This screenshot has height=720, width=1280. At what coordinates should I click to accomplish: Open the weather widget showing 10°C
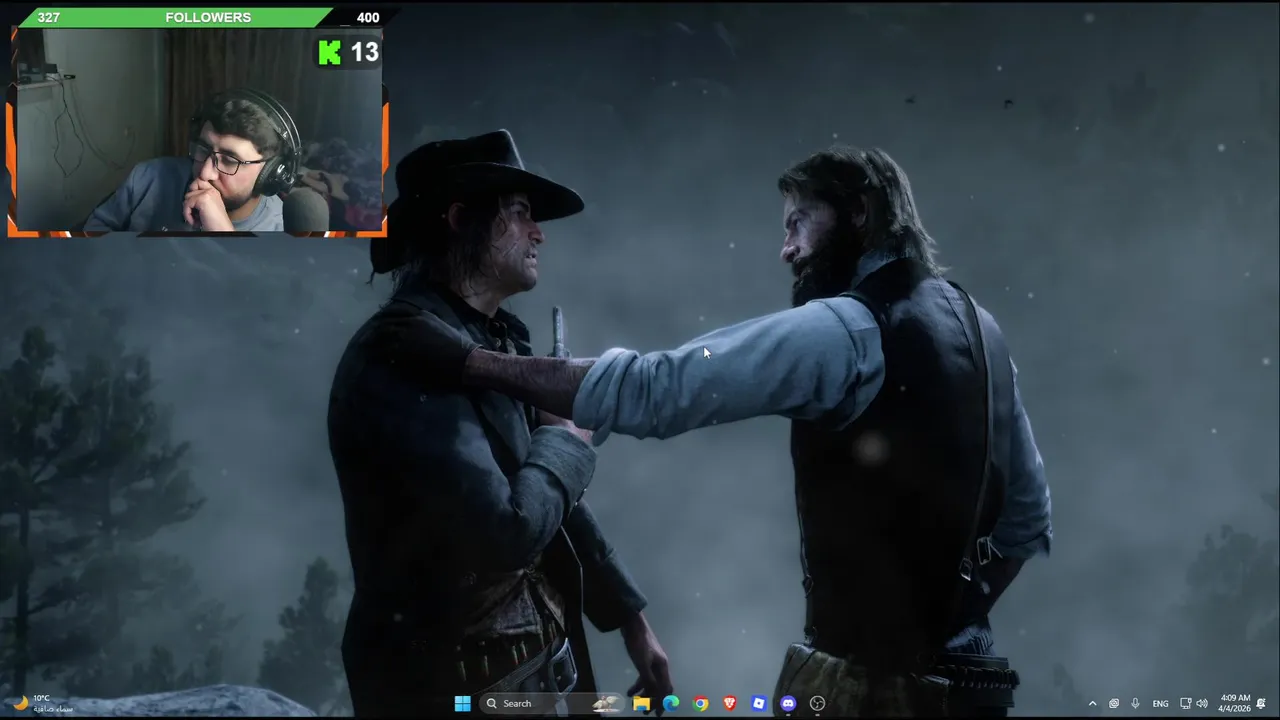pos(42,703)
